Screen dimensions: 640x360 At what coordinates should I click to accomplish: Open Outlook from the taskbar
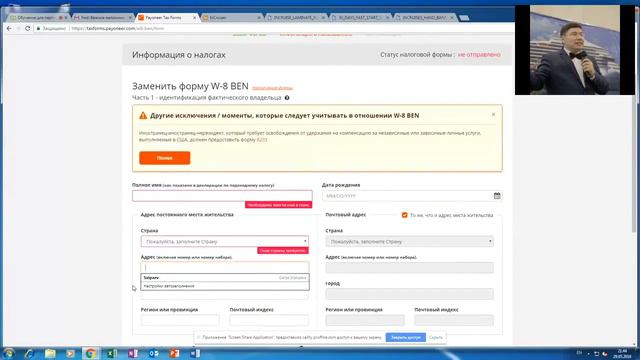[153, 353]
